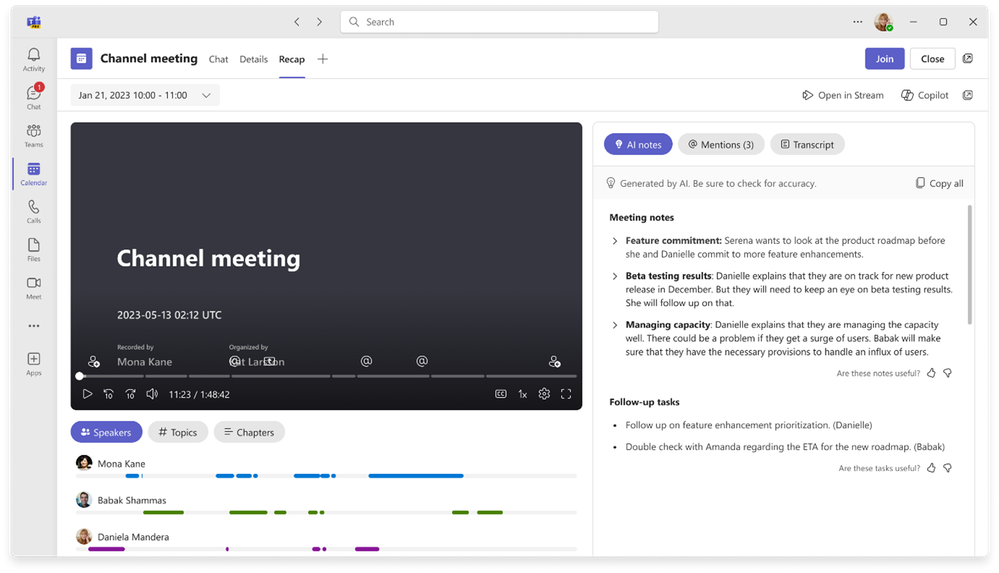Open Calls in the left sidebar

click(34, 211)
